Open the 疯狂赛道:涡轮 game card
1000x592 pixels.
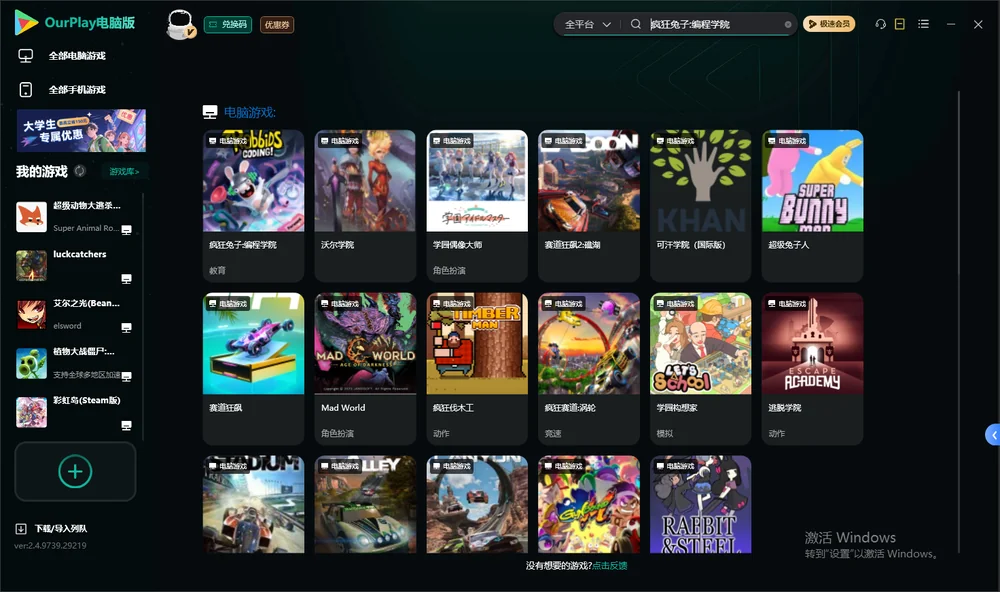click(x=589, y=368)
